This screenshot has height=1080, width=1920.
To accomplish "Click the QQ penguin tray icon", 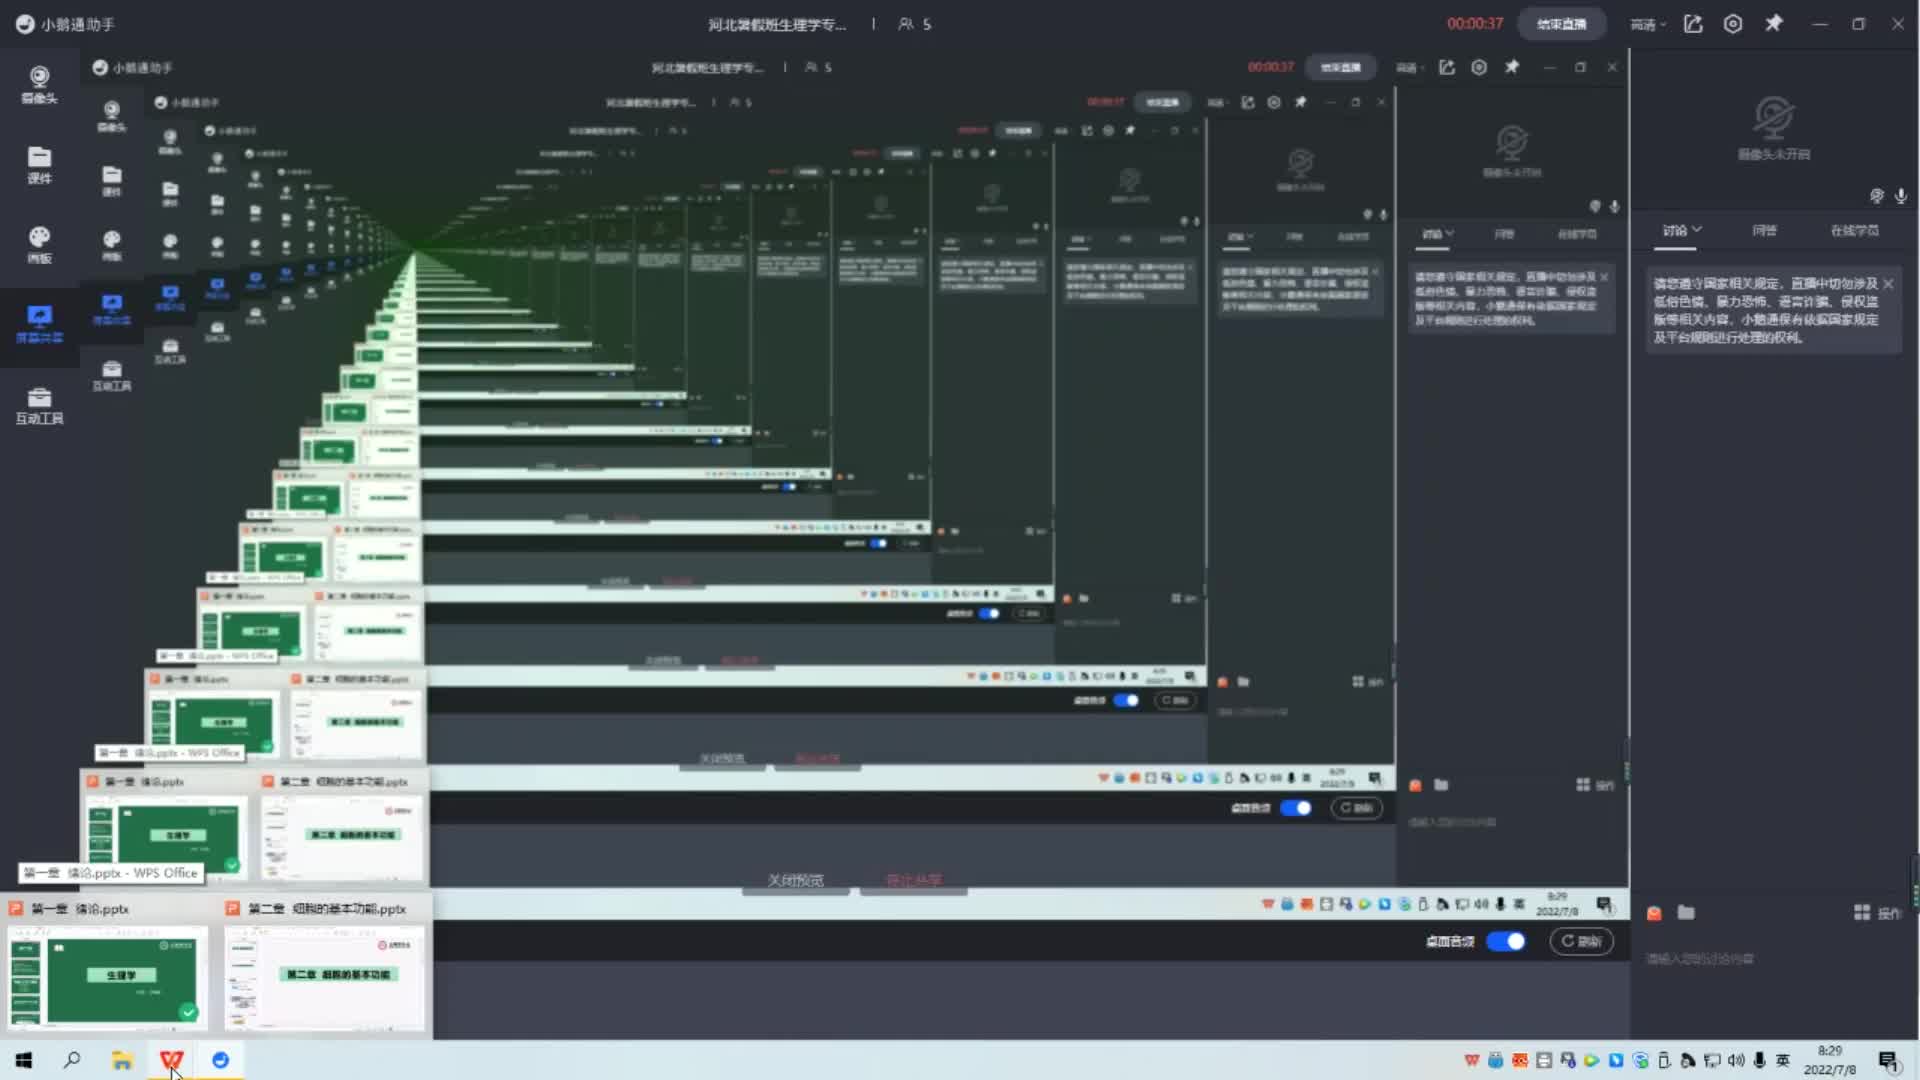I will [x=1495, y=1060].
